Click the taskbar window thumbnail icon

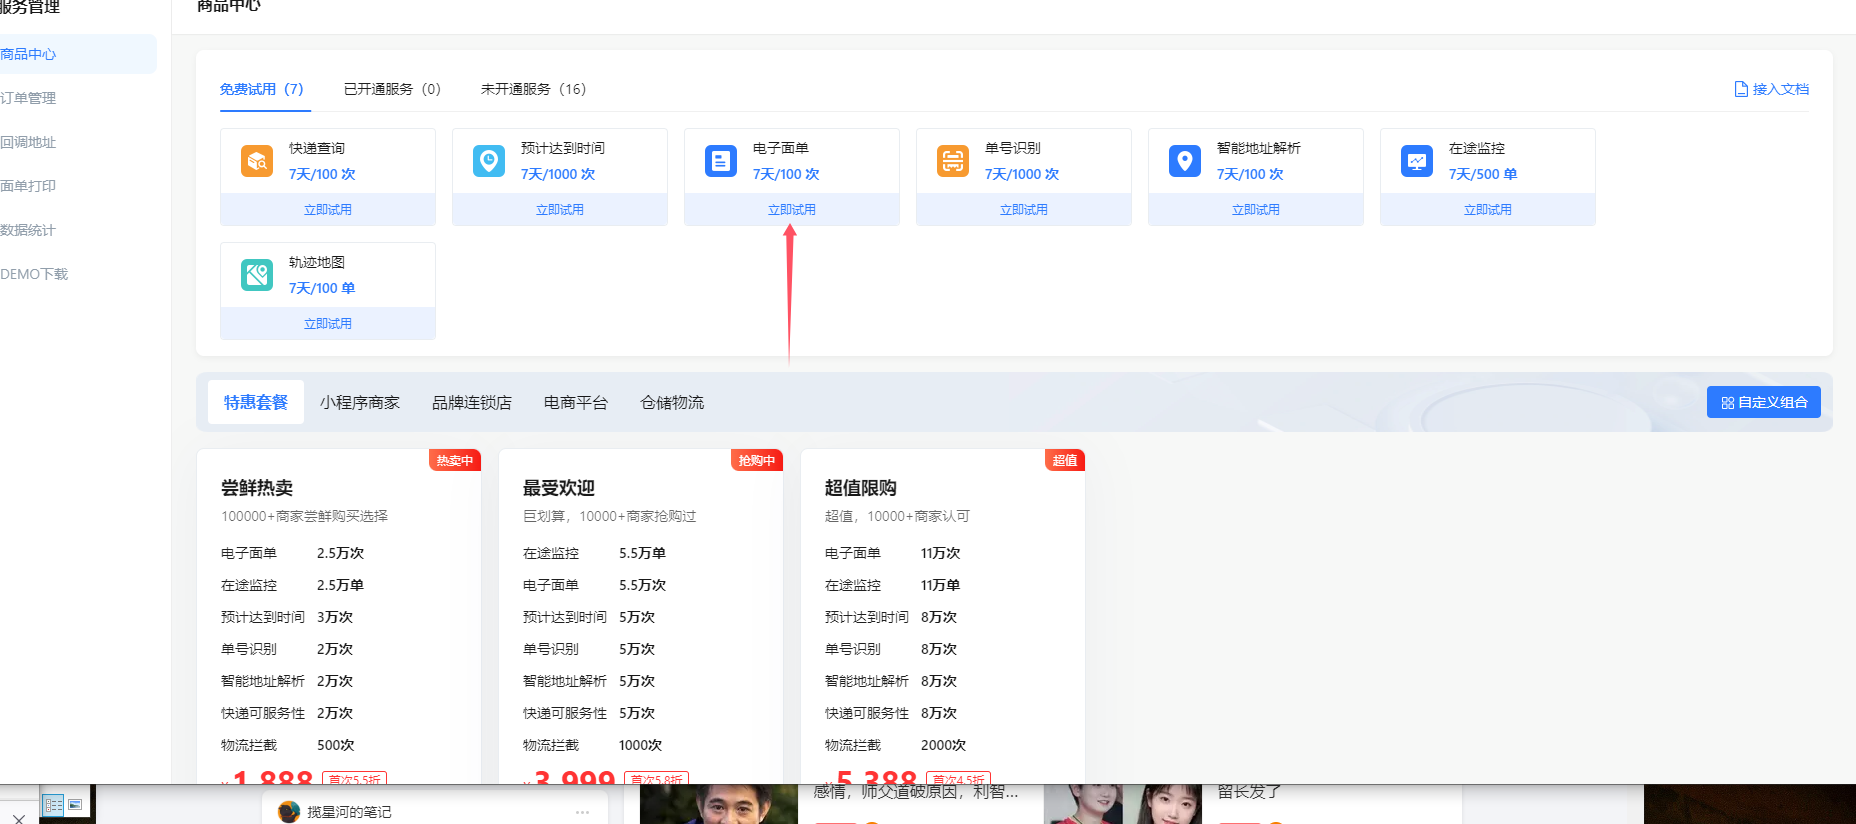click(x=75, y=804)
